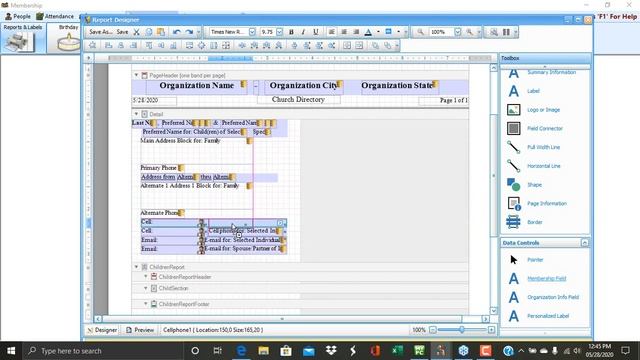Switch to the Designer tab

coord(102,330)
